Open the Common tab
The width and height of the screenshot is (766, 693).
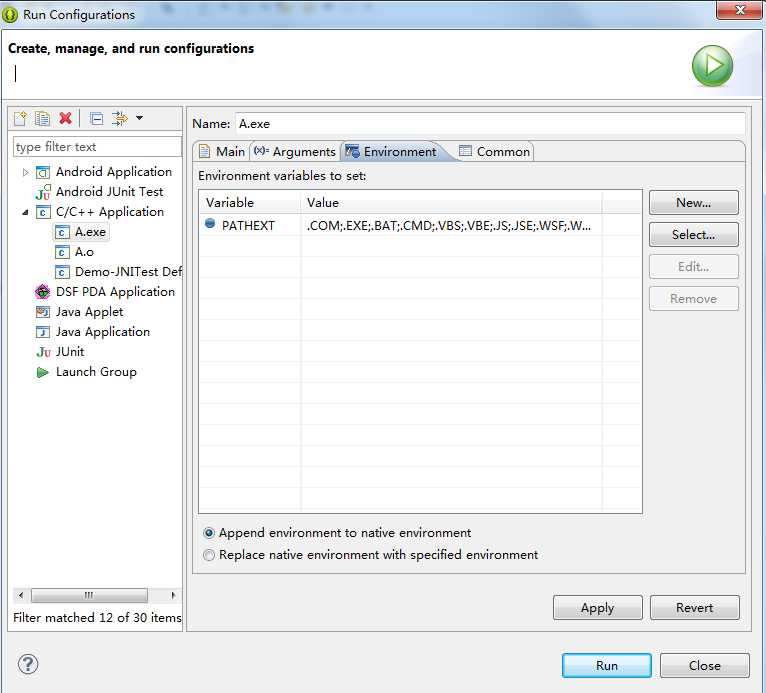[x=495, y=152]
